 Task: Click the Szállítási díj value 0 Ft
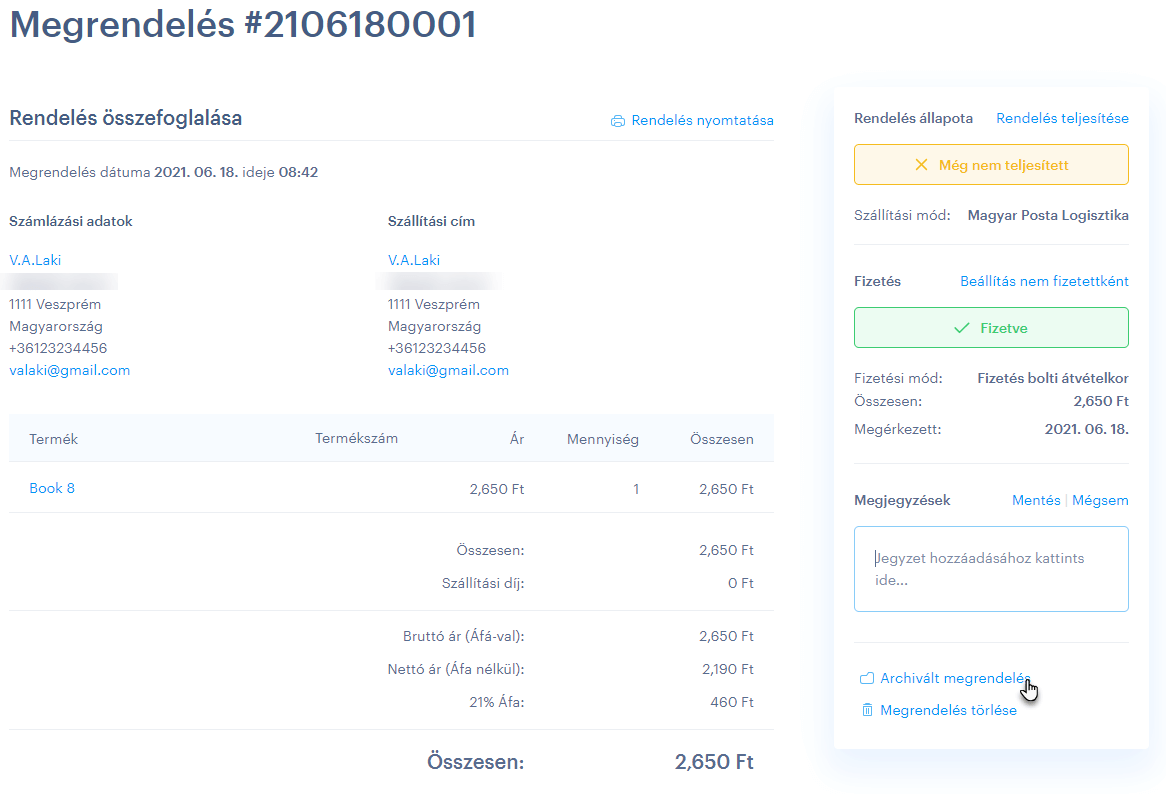click(741, 583)
